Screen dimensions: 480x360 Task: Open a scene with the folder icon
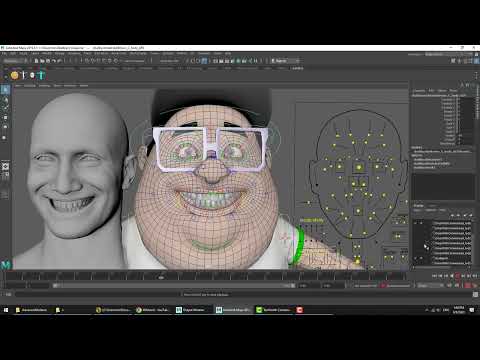[42, 61]
